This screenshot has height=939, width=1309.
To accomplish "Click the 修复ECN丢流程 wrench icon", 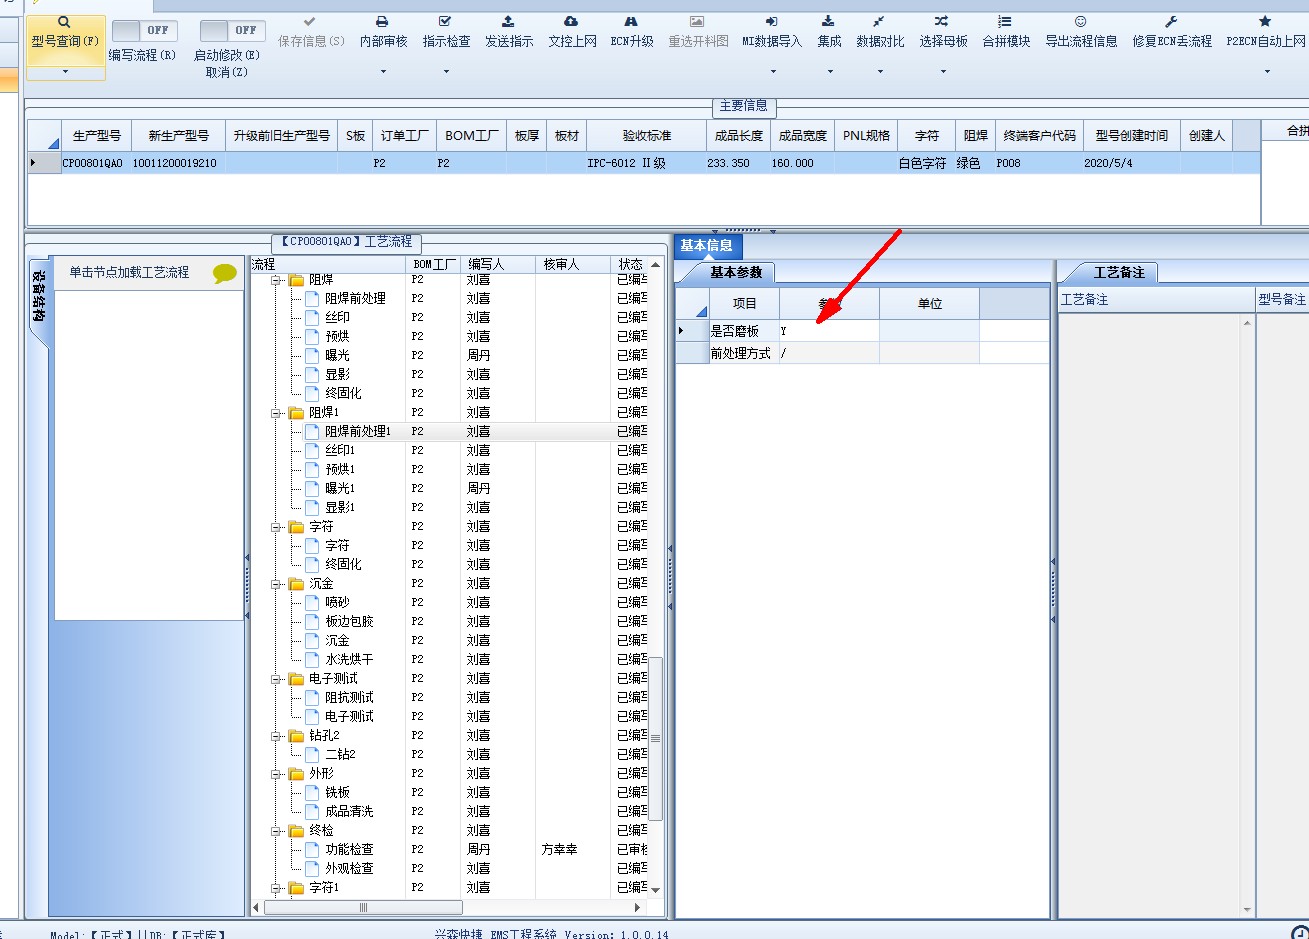I will (x=1171, y=22).
